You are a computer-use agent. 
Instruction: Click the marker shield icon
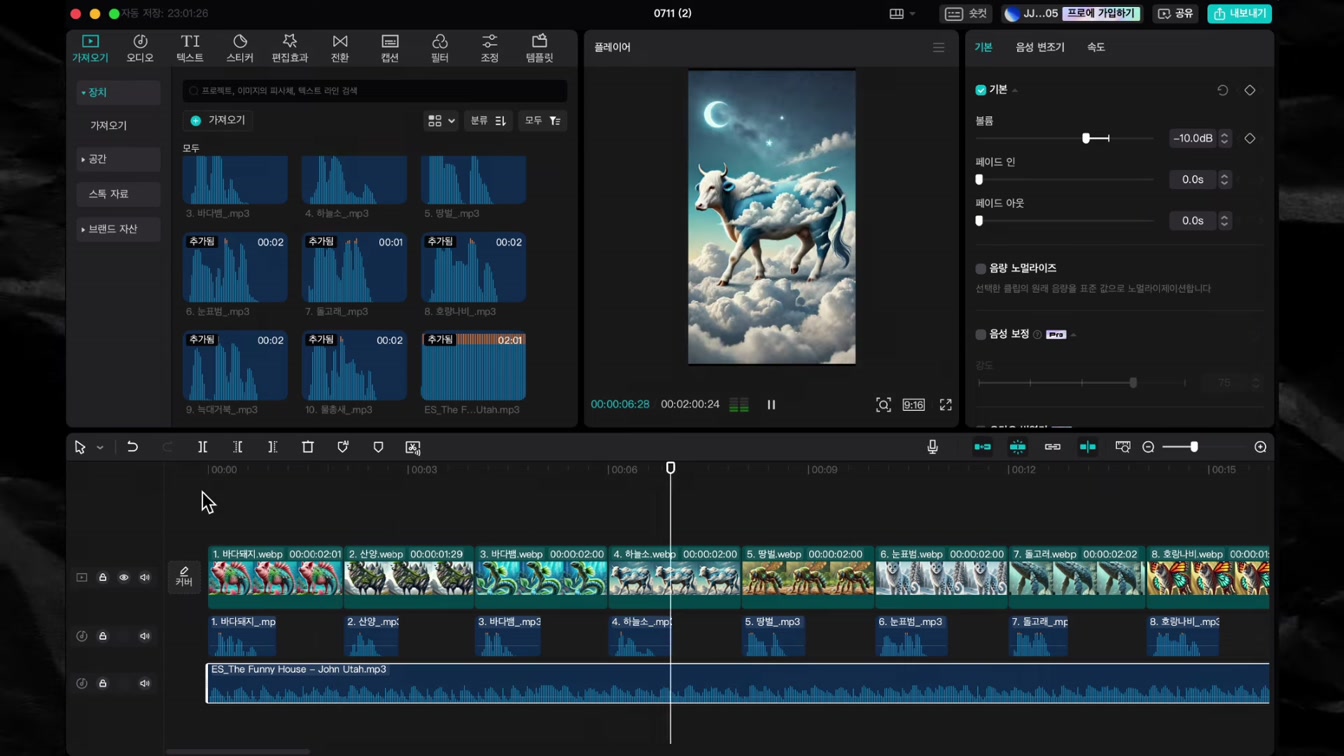point(378,447)
